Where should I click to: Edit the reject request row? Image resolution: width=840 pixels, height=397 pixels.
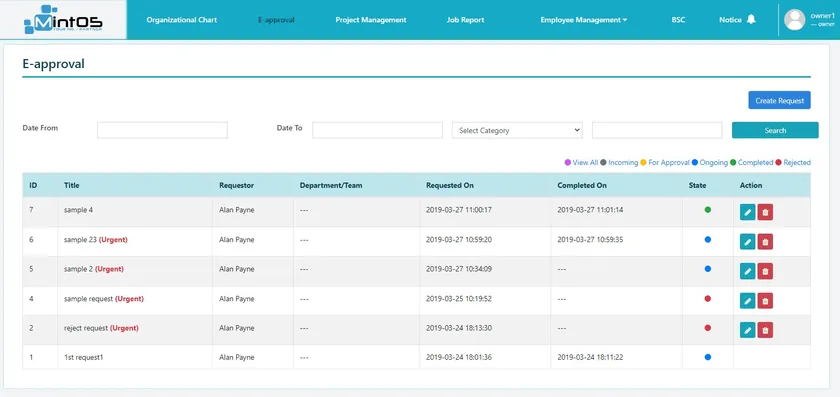(747, 330)
